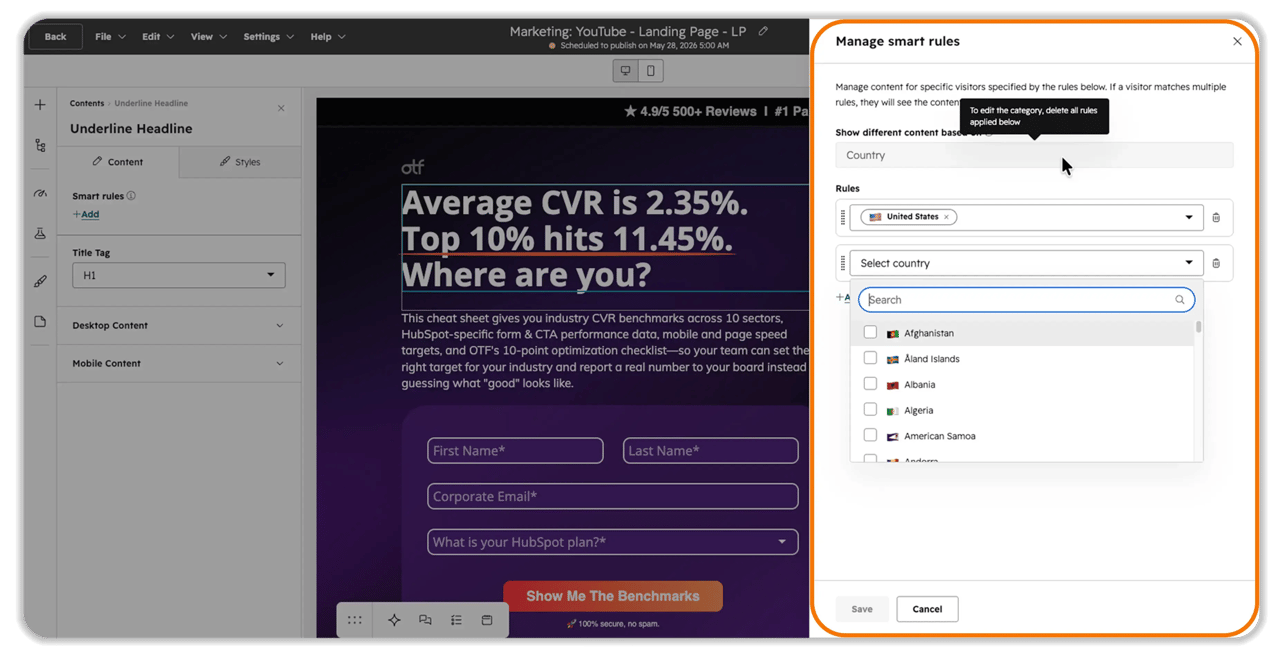The image size is (1280, 665).
Task: Open the HubSpot plan dropdown on form
Action: point(613,542)
